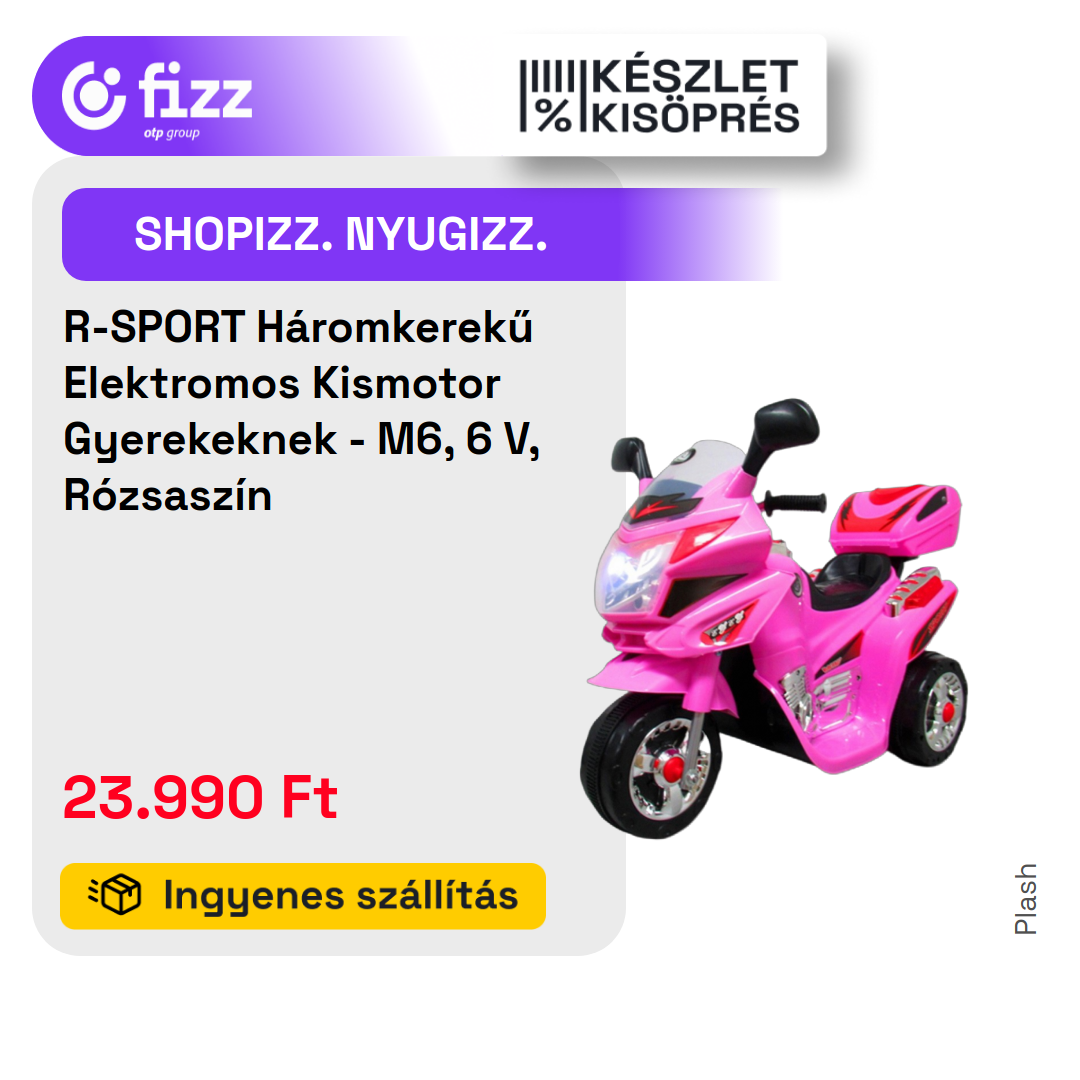This screenshot has height=1080, width=1080.
Task: Click the motorcycle's large black mirror
Action: coord(783,432)
